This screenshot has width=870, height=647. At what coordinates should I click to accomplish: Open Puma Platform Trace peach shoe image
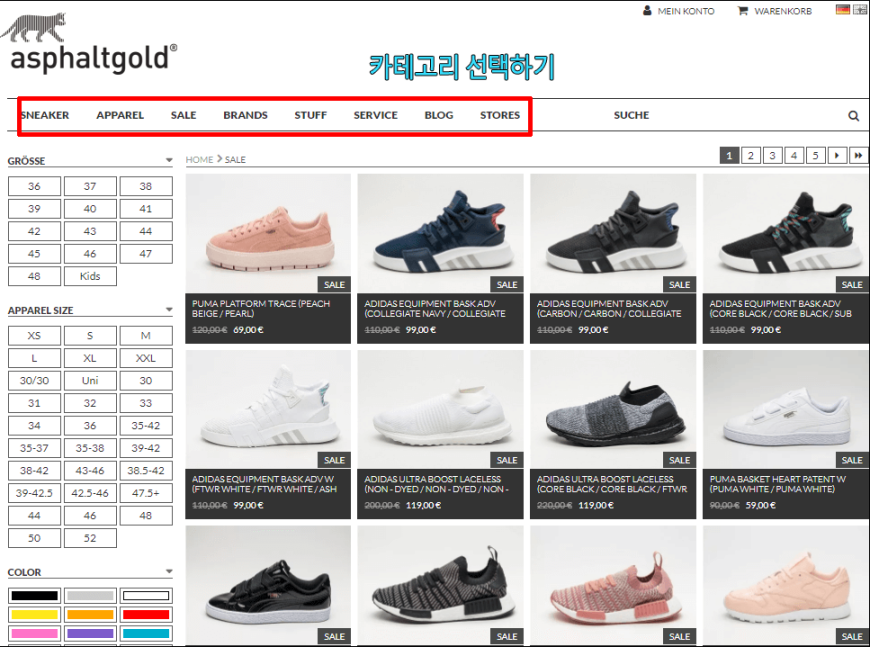[x=268, y=233]
